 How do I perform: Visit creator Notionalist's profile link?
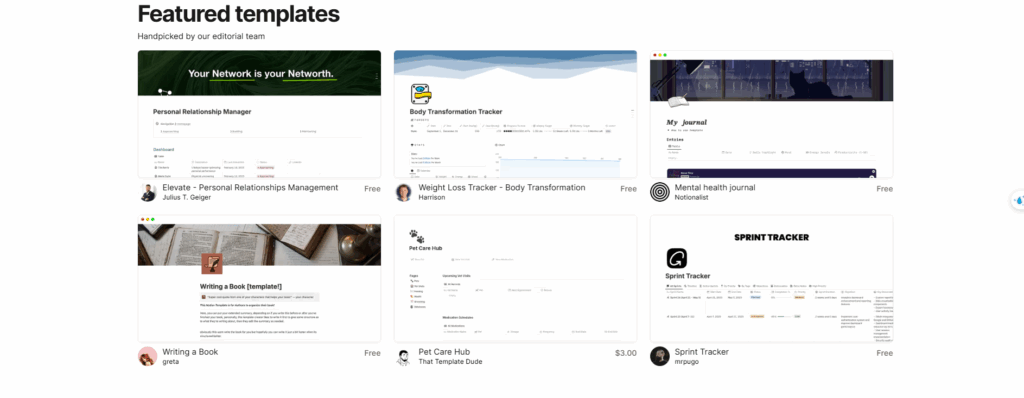[x=692, y=197]
